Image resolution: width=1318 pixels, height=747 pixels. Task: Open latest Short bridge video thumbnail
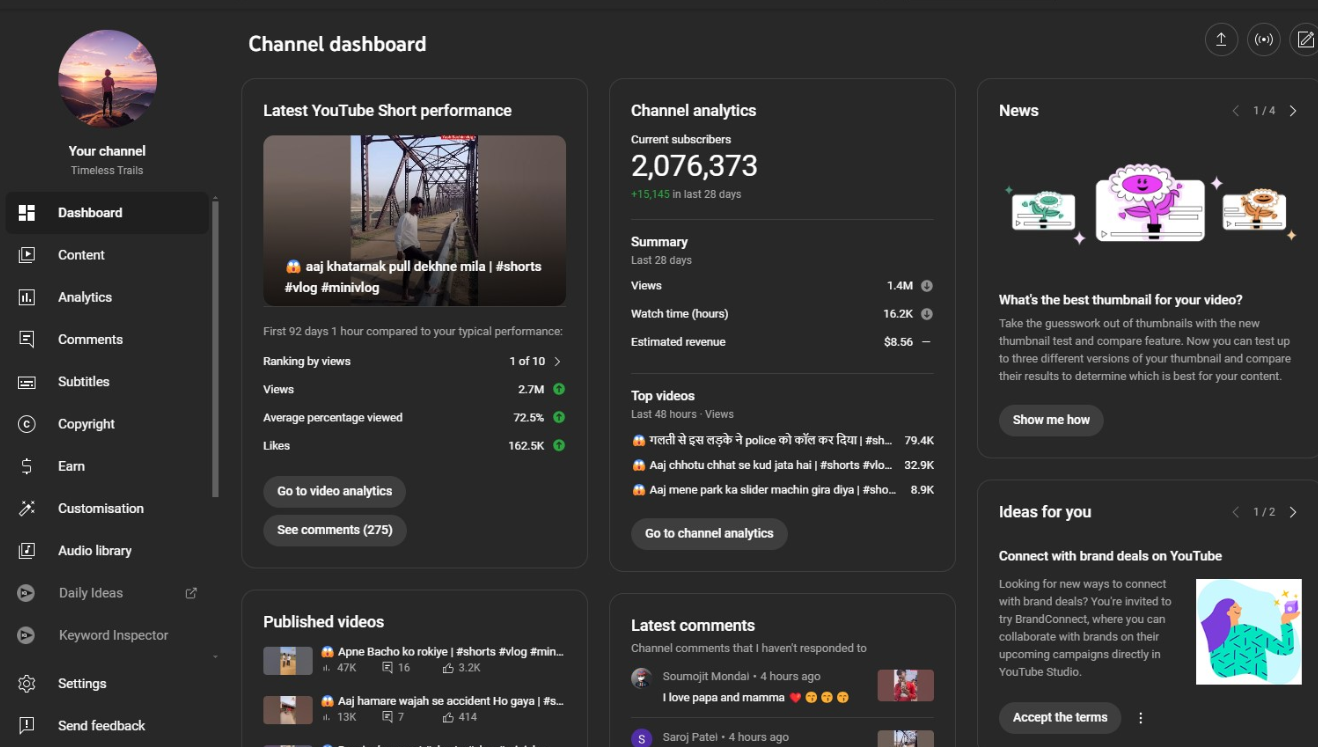point(414,220)
